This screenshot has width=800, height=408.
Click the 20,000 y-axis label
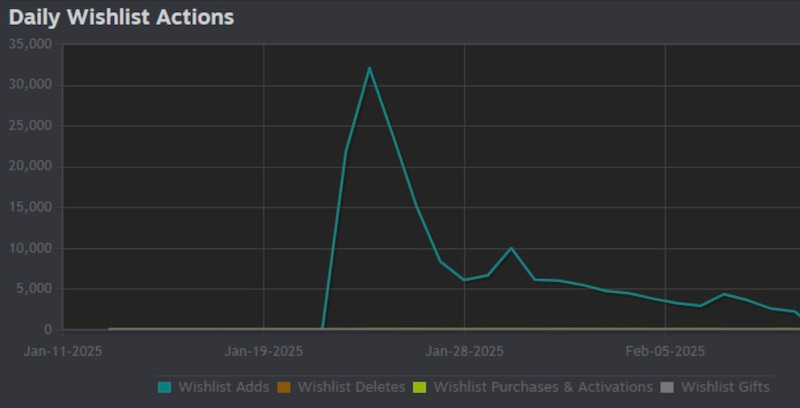pyautogui.click(x=30, y=167)
